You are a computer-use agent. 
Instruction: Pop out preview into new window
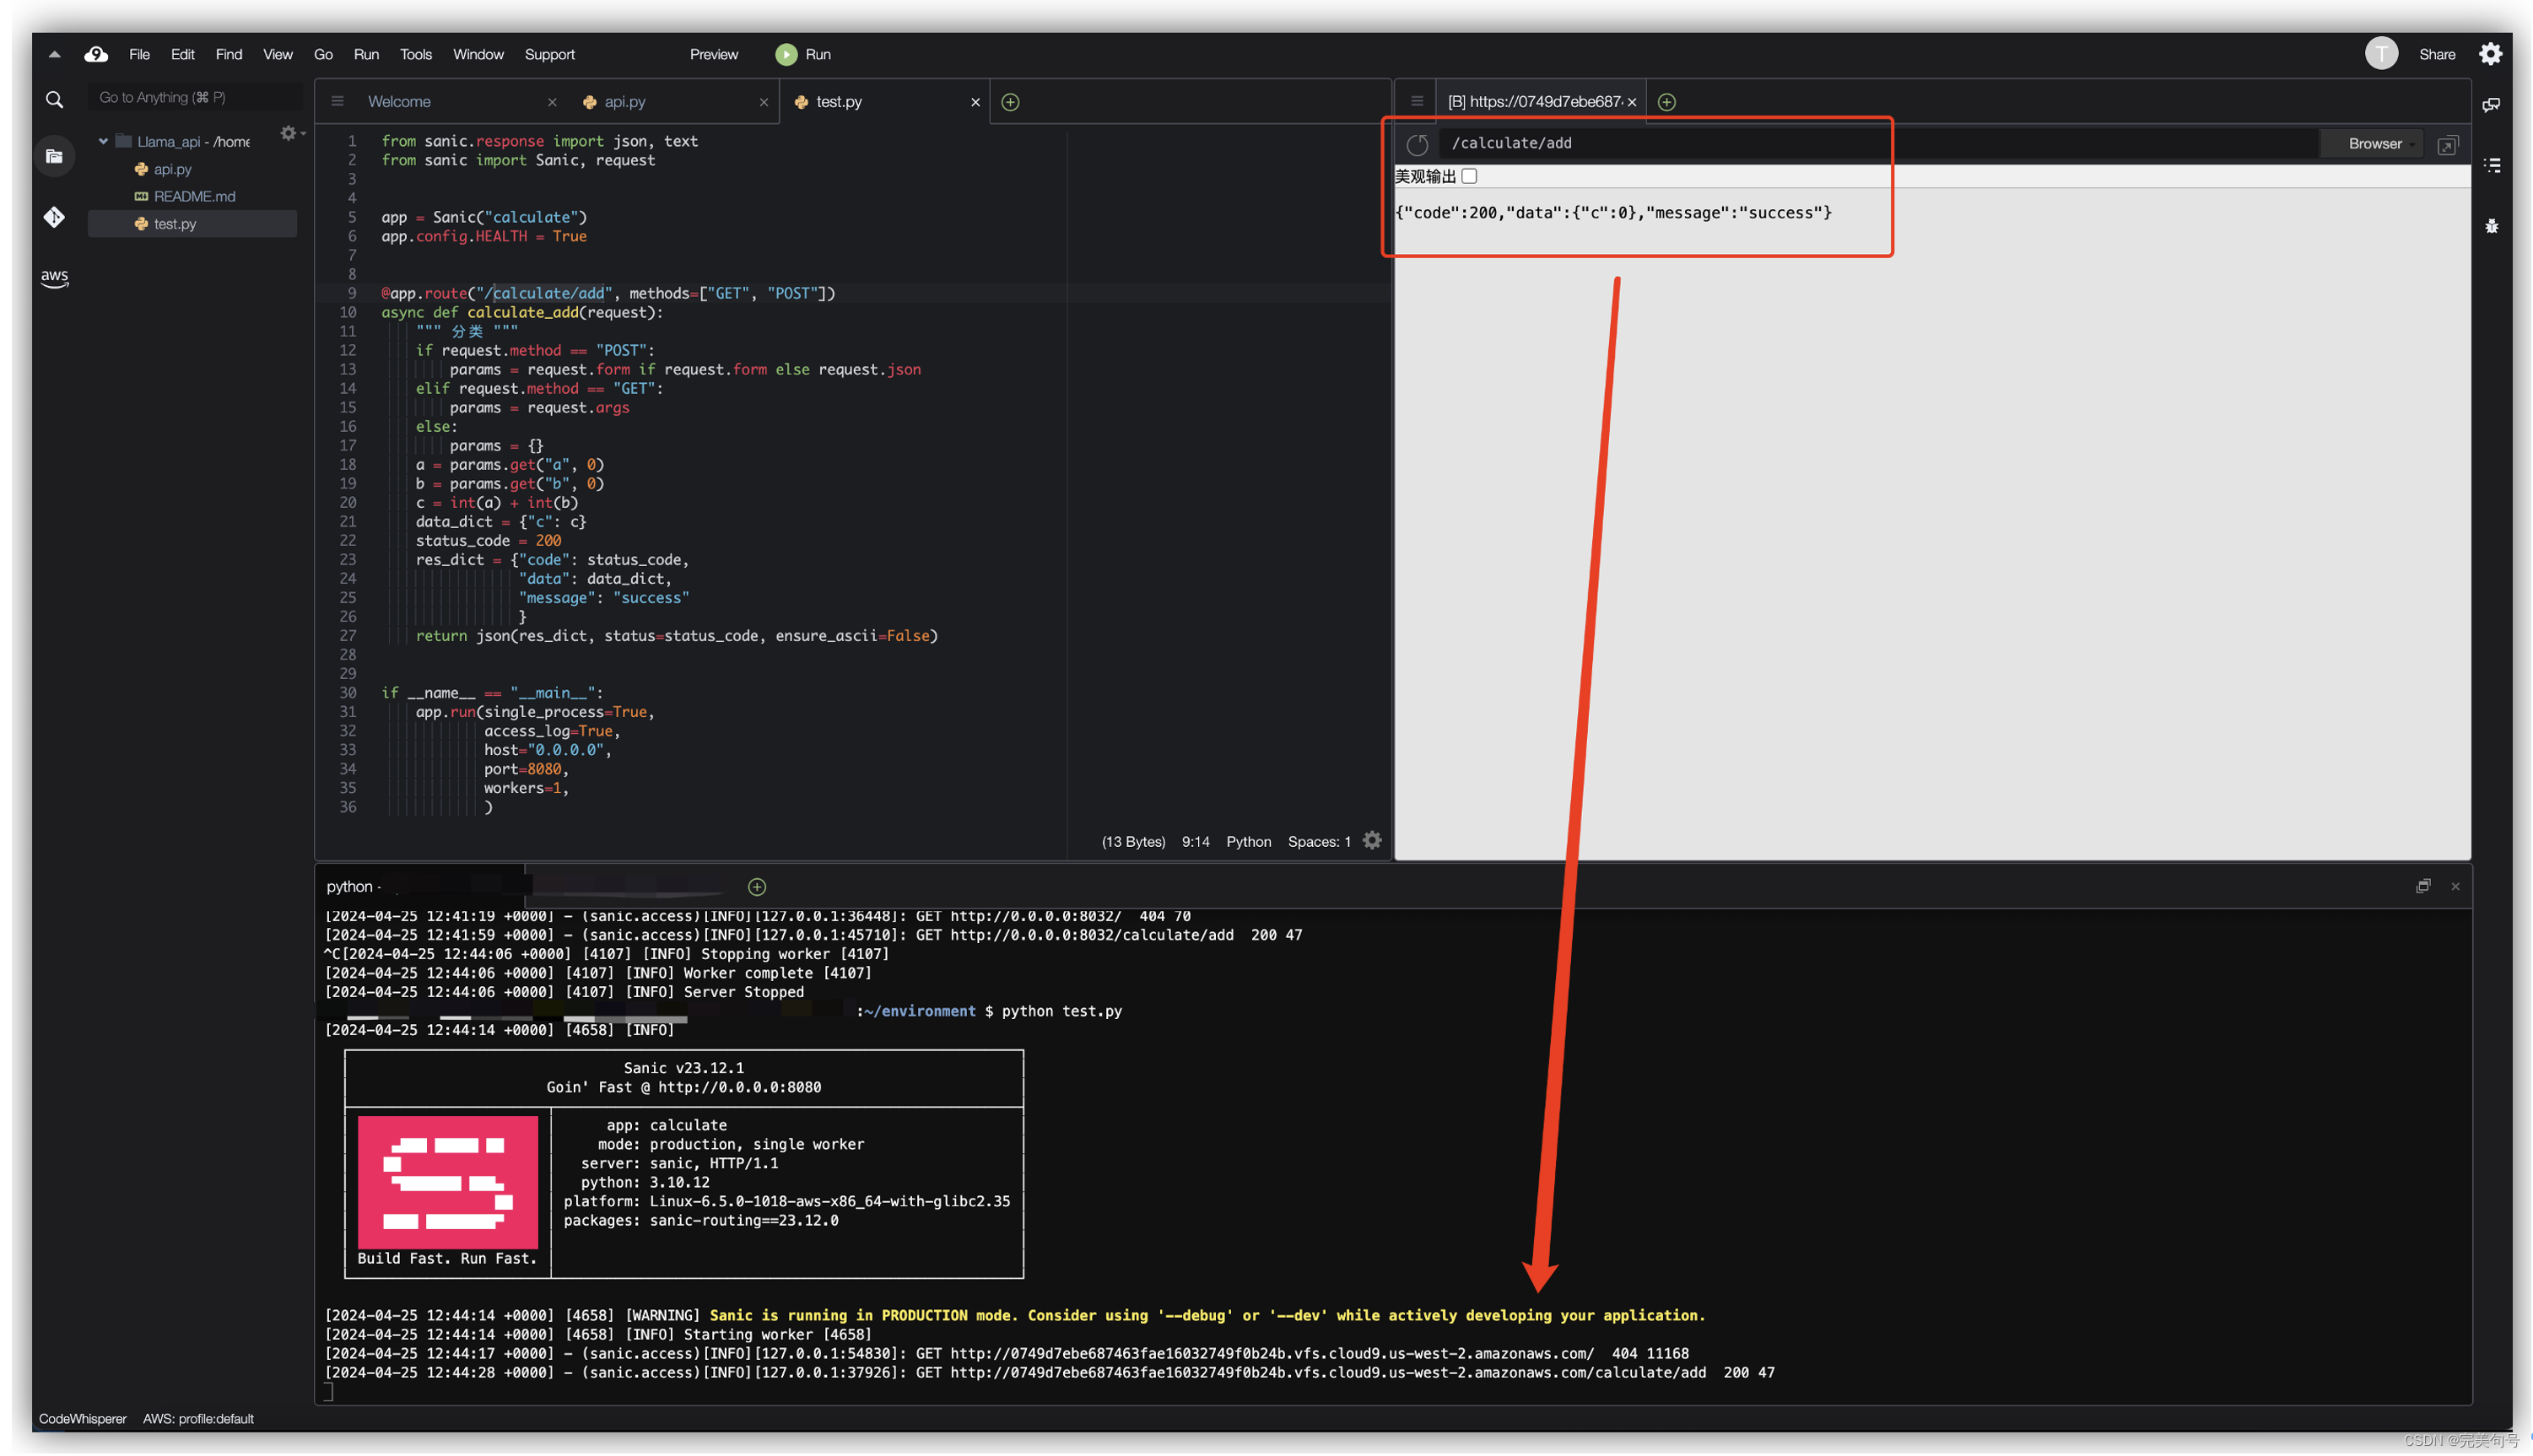tap(2446, 145)
